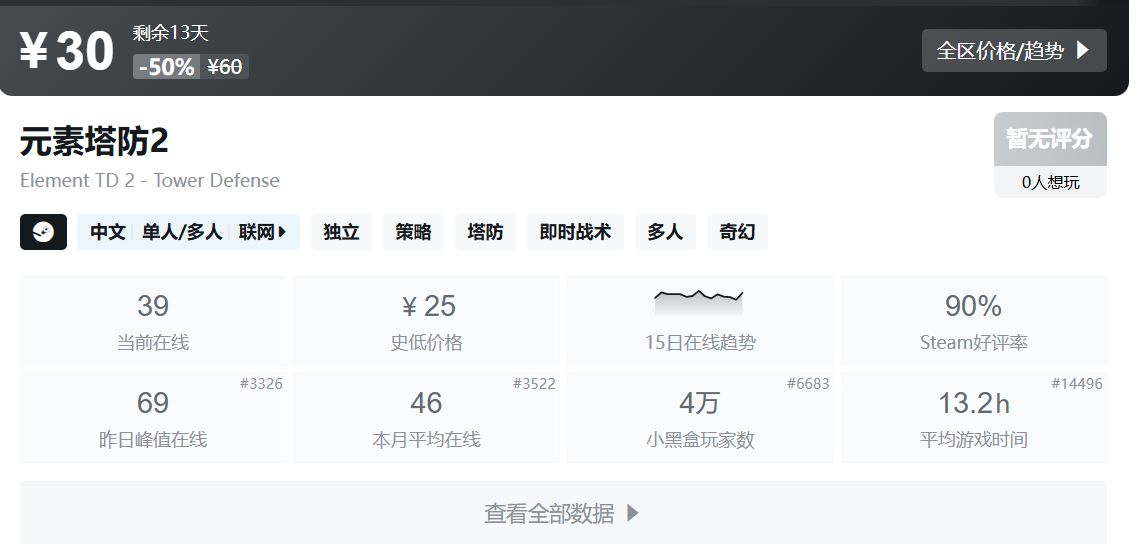This screenshot has width=1143, height=544.
Task: Click the #6683 rank label
Action: tap(808, 384)
